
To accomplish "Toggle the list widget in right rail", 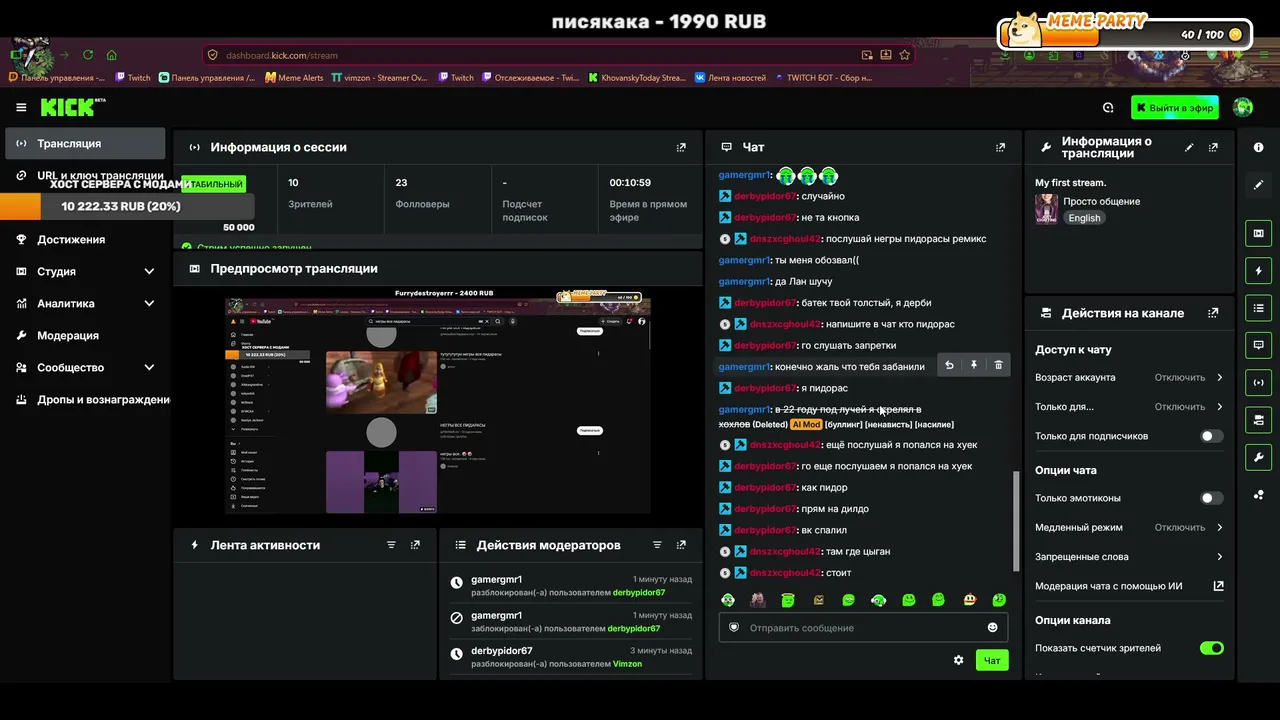I will (1258, 308).
